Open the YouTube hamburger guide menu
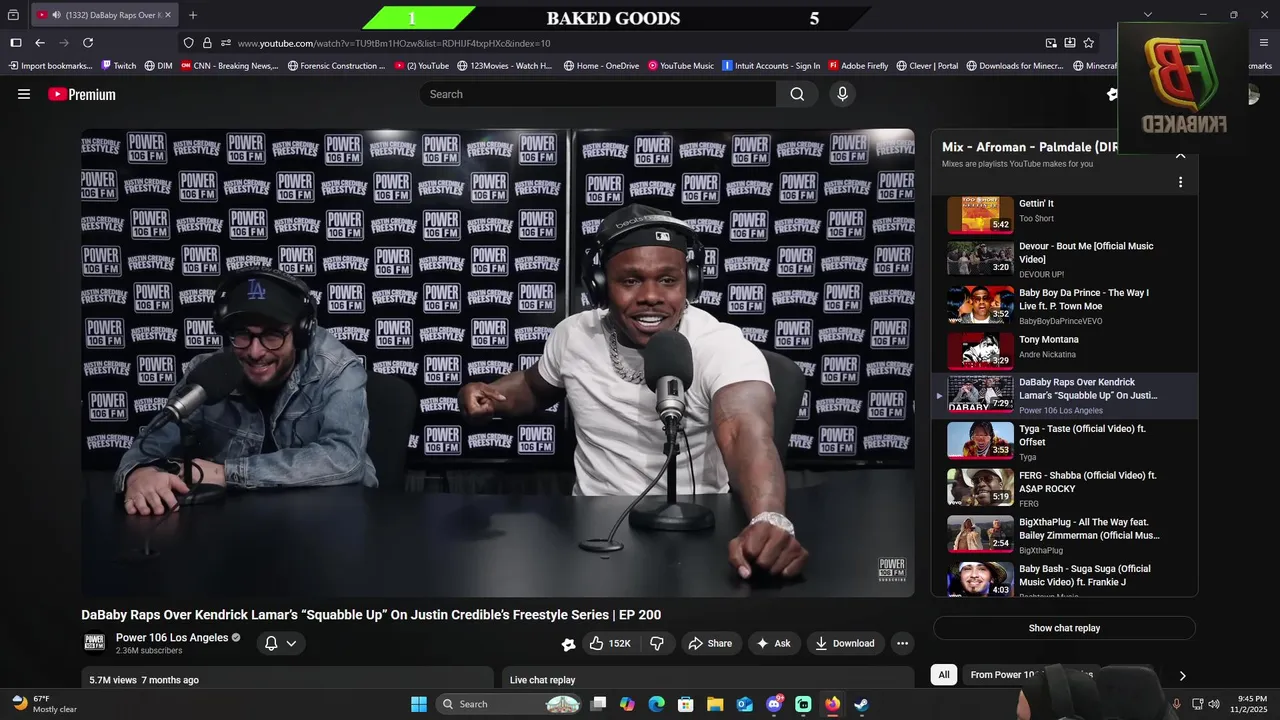Viewport: 1280px width, 720px height. click(x=24, y=94)
